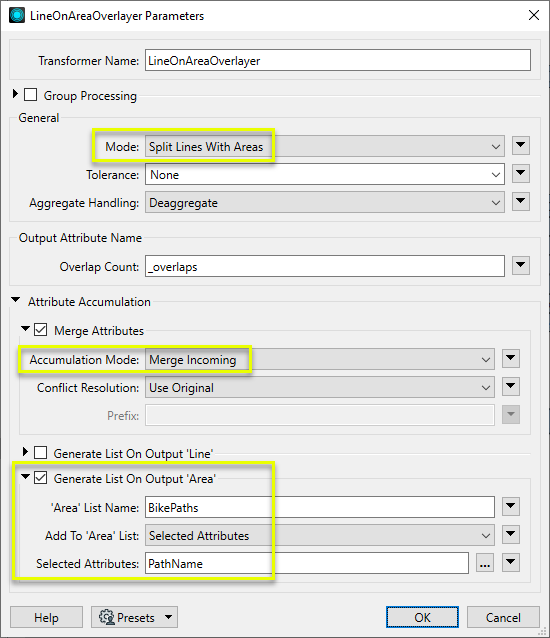Expand the Group Processing section triangle
Screen dimensions: 550x638
(x=15, y=94)
